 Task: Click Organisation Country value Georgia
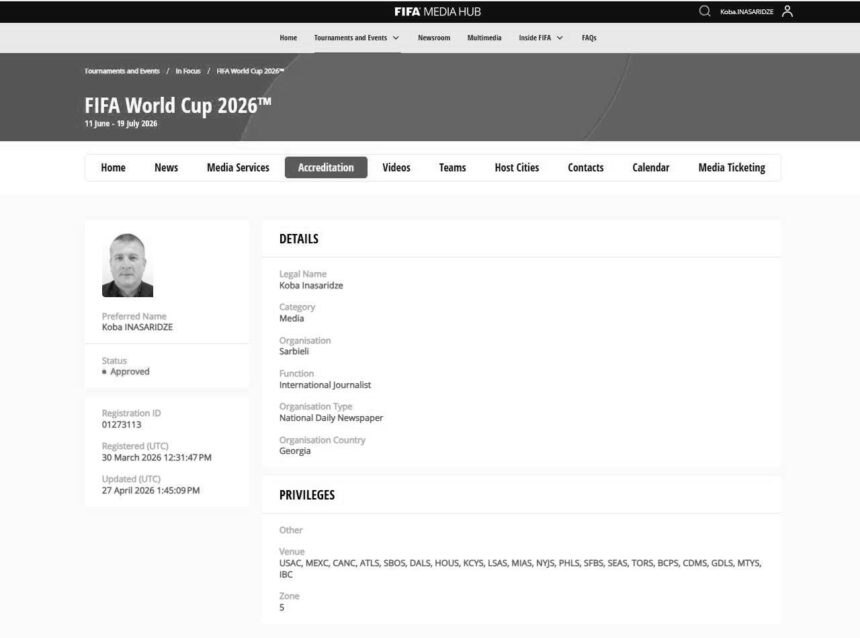coord(295,451)
